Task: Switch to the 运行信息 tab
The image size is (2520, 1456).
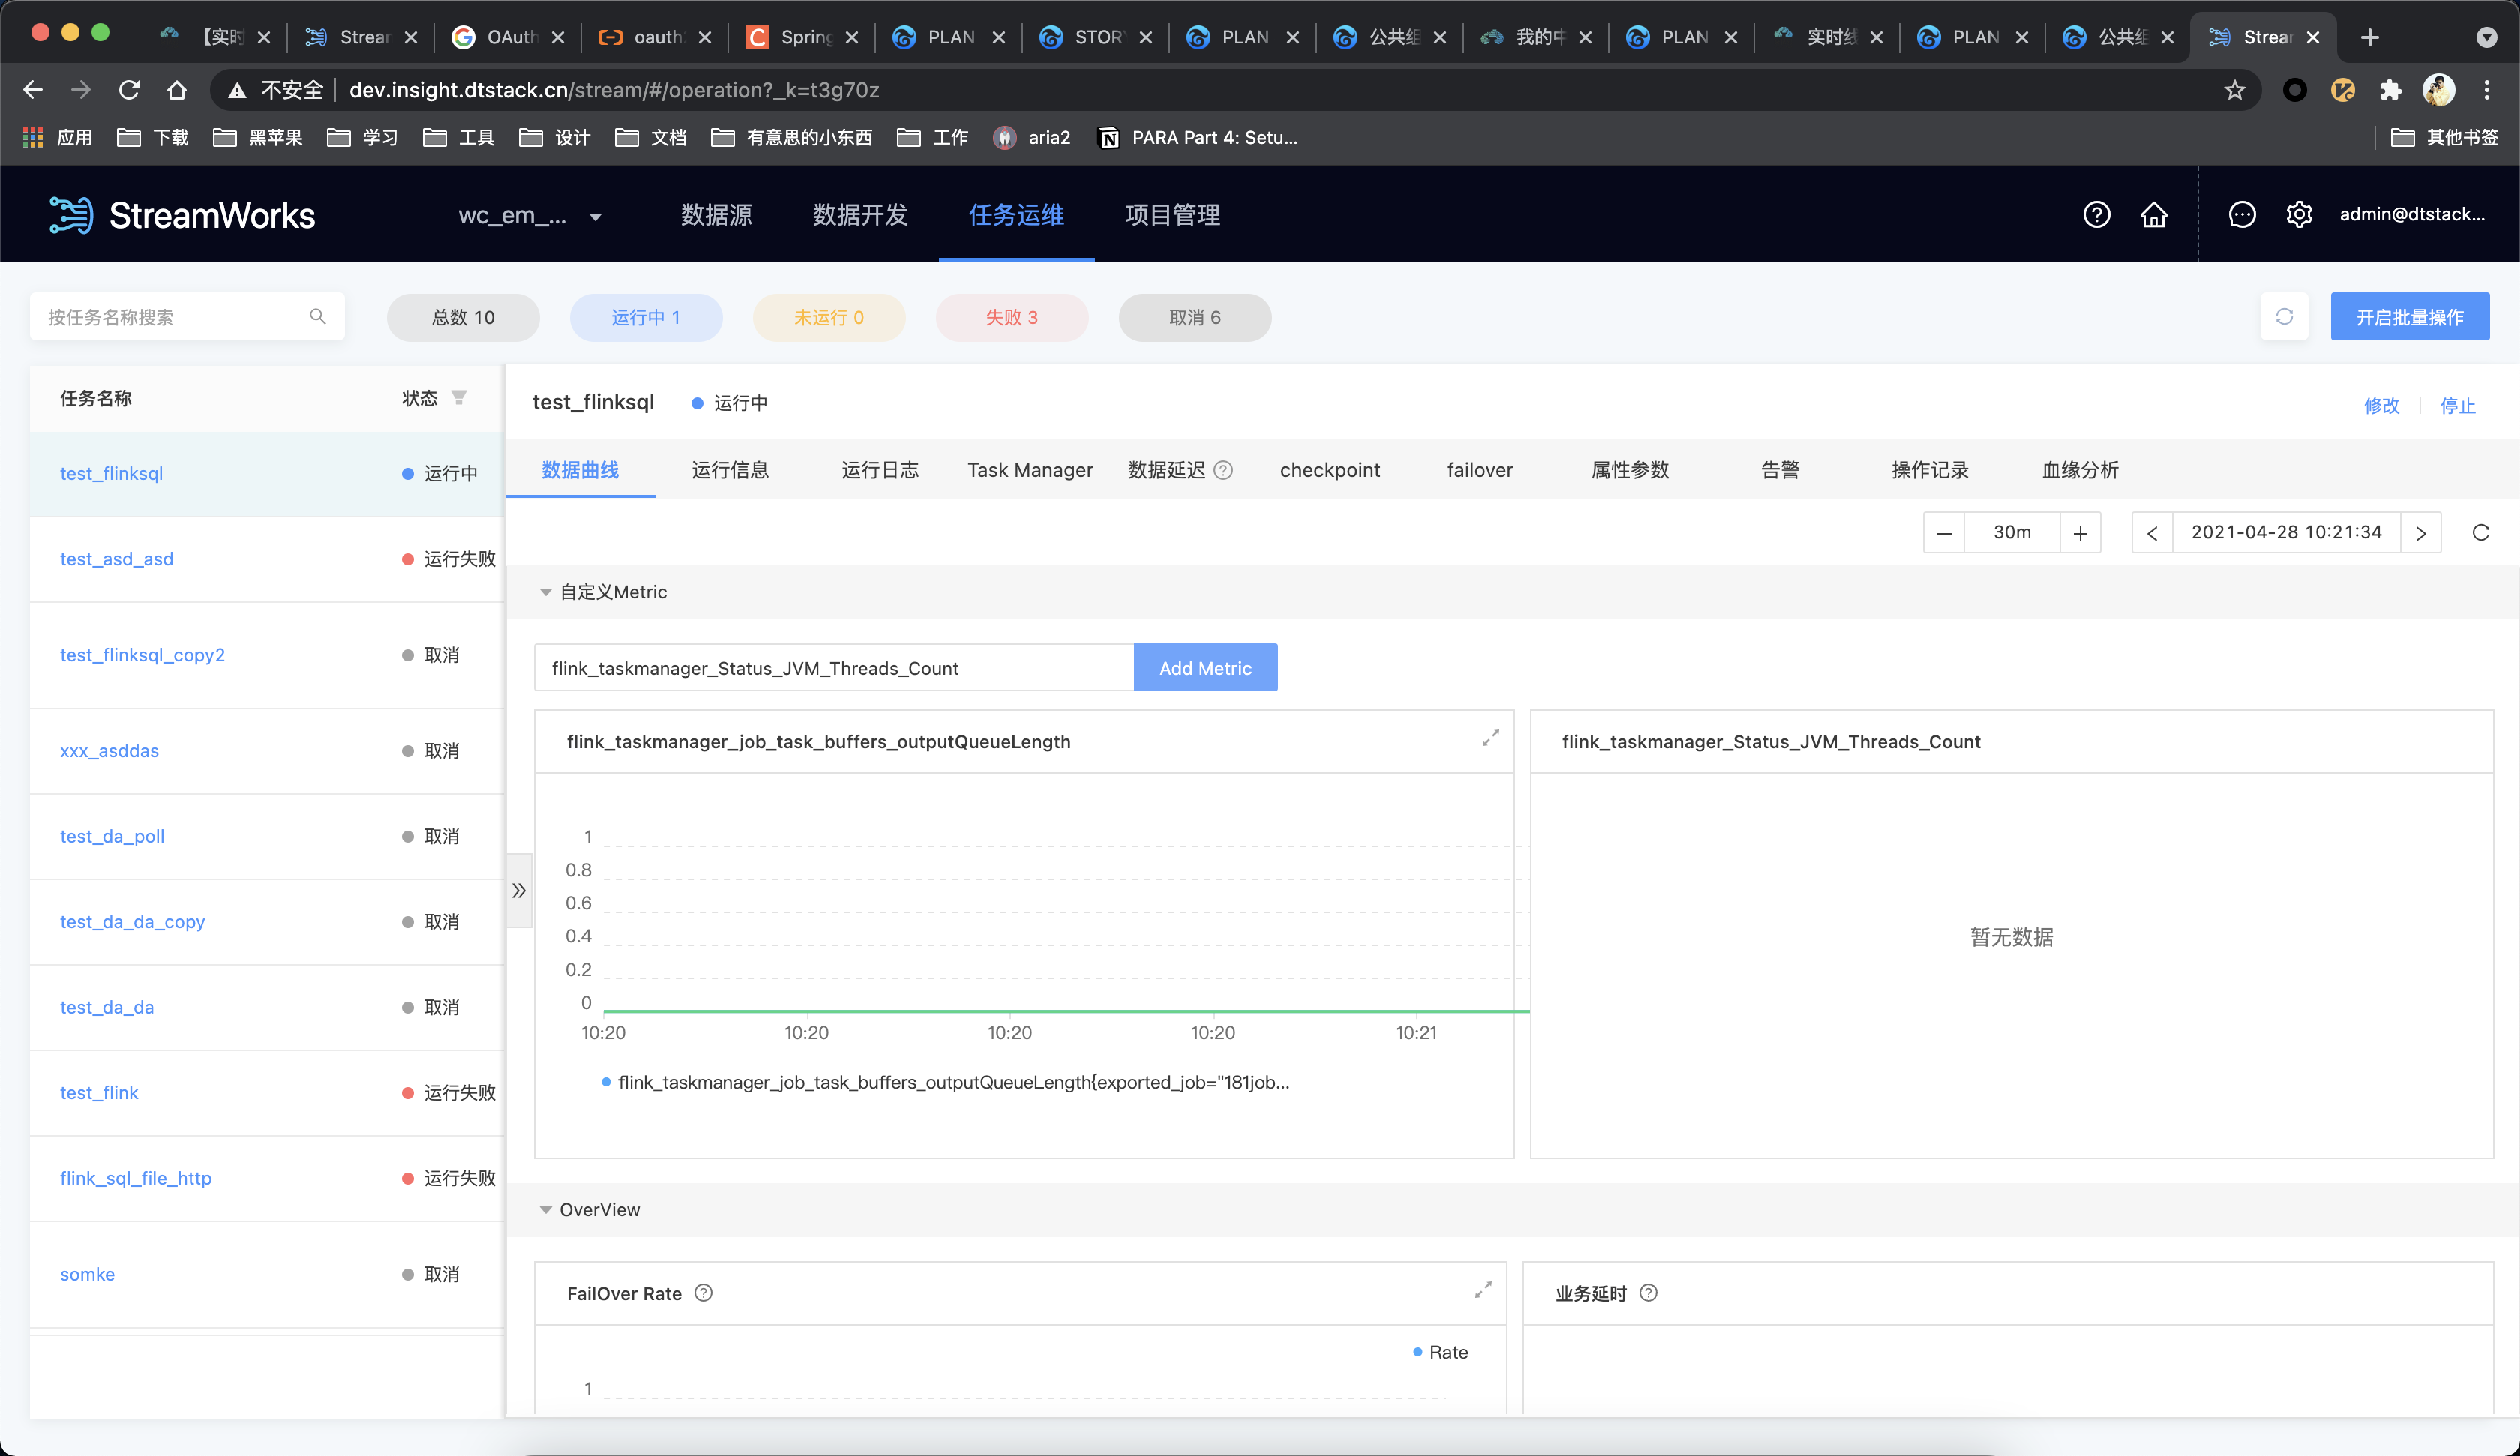Action: coord(730,470)
